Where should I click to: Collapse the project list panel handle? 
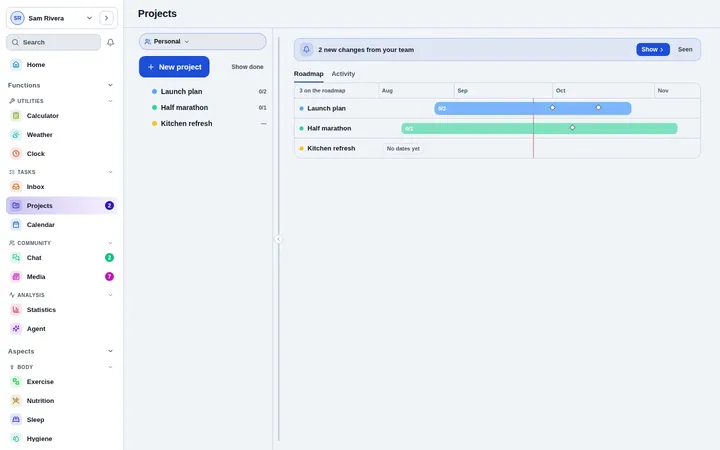[278, 239]
